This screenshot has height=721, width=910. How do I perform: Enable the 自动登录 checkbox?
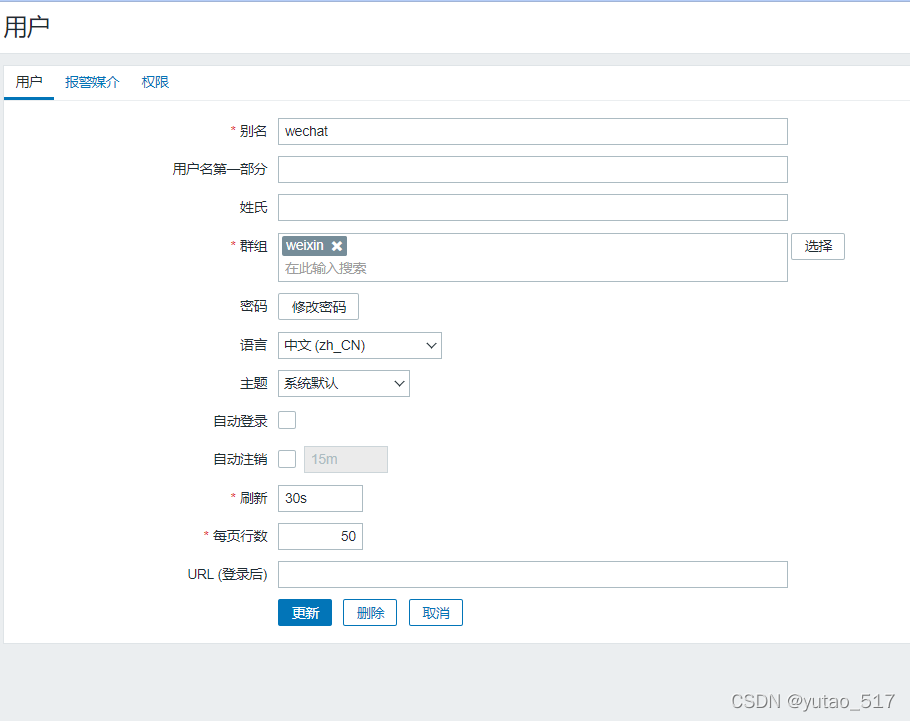tap(287, 421)
